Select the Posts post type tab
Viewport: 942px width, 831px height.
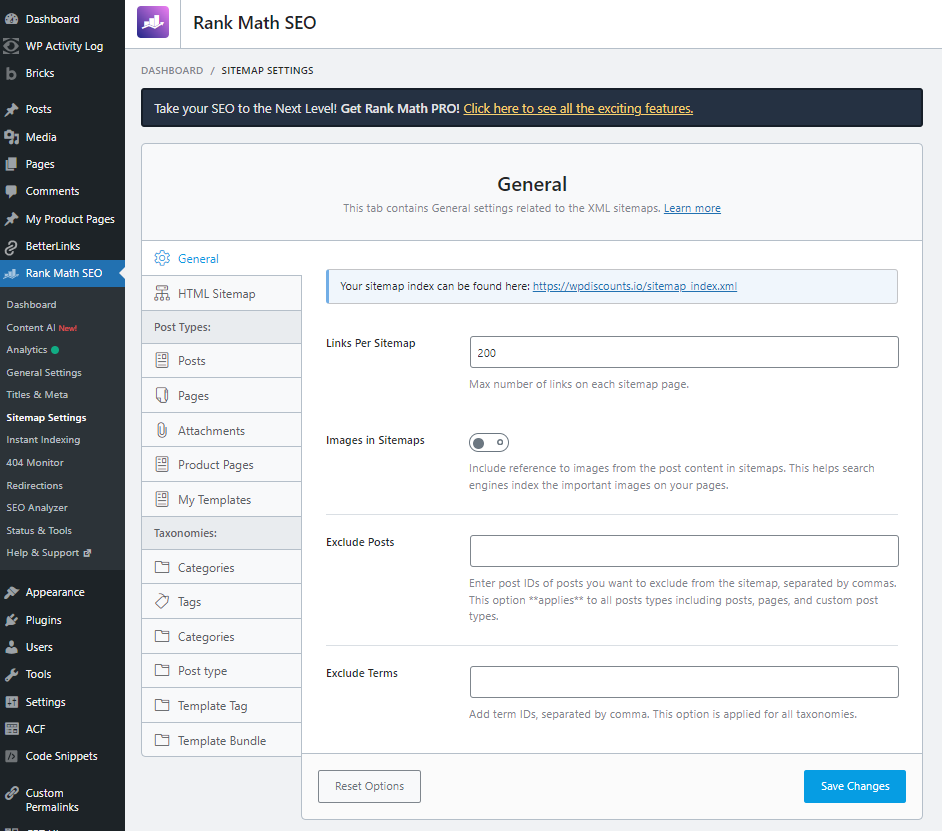coord(222,361)
